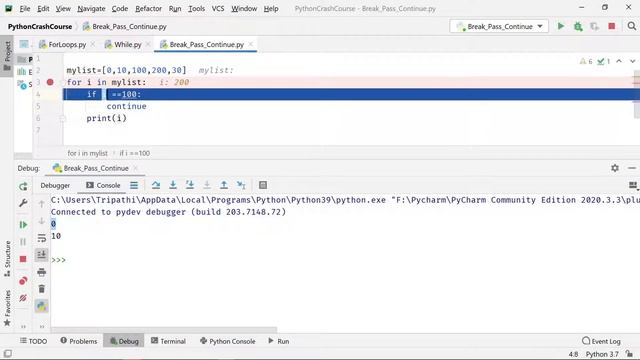
Task: Print console output icon
Action: (x=41, y=272)
